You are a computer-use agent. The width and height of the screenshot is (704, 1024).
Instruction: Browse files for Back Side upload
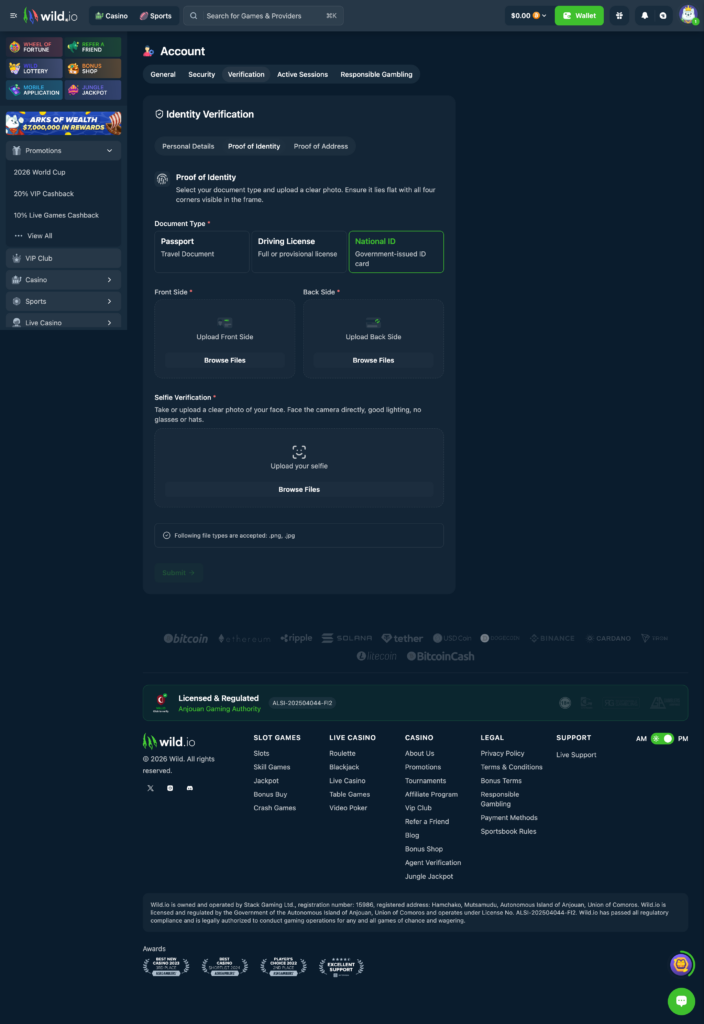point(374,360)
